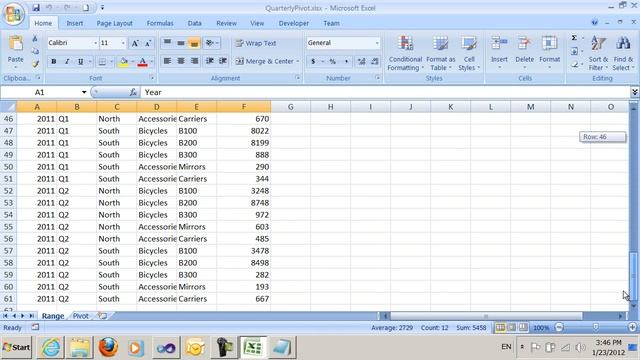Click the Comma Style icon
Screen dimensions: 640x360
346,62
